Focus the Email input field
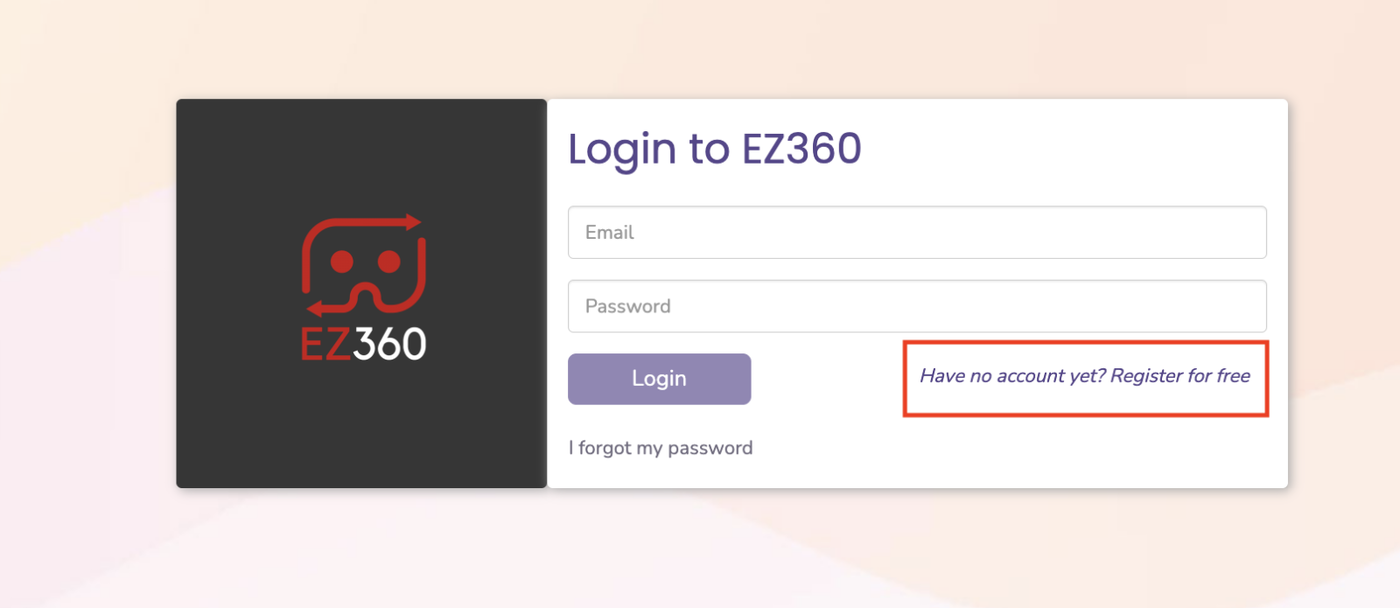The width and height of the screenshot is (1400, 608). tap(917, 232)
